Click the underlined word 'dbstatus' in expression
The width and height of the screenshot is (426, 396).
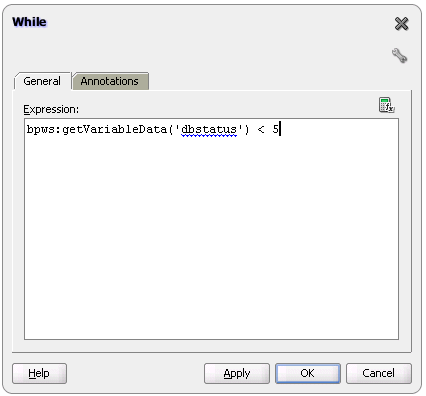209,129
